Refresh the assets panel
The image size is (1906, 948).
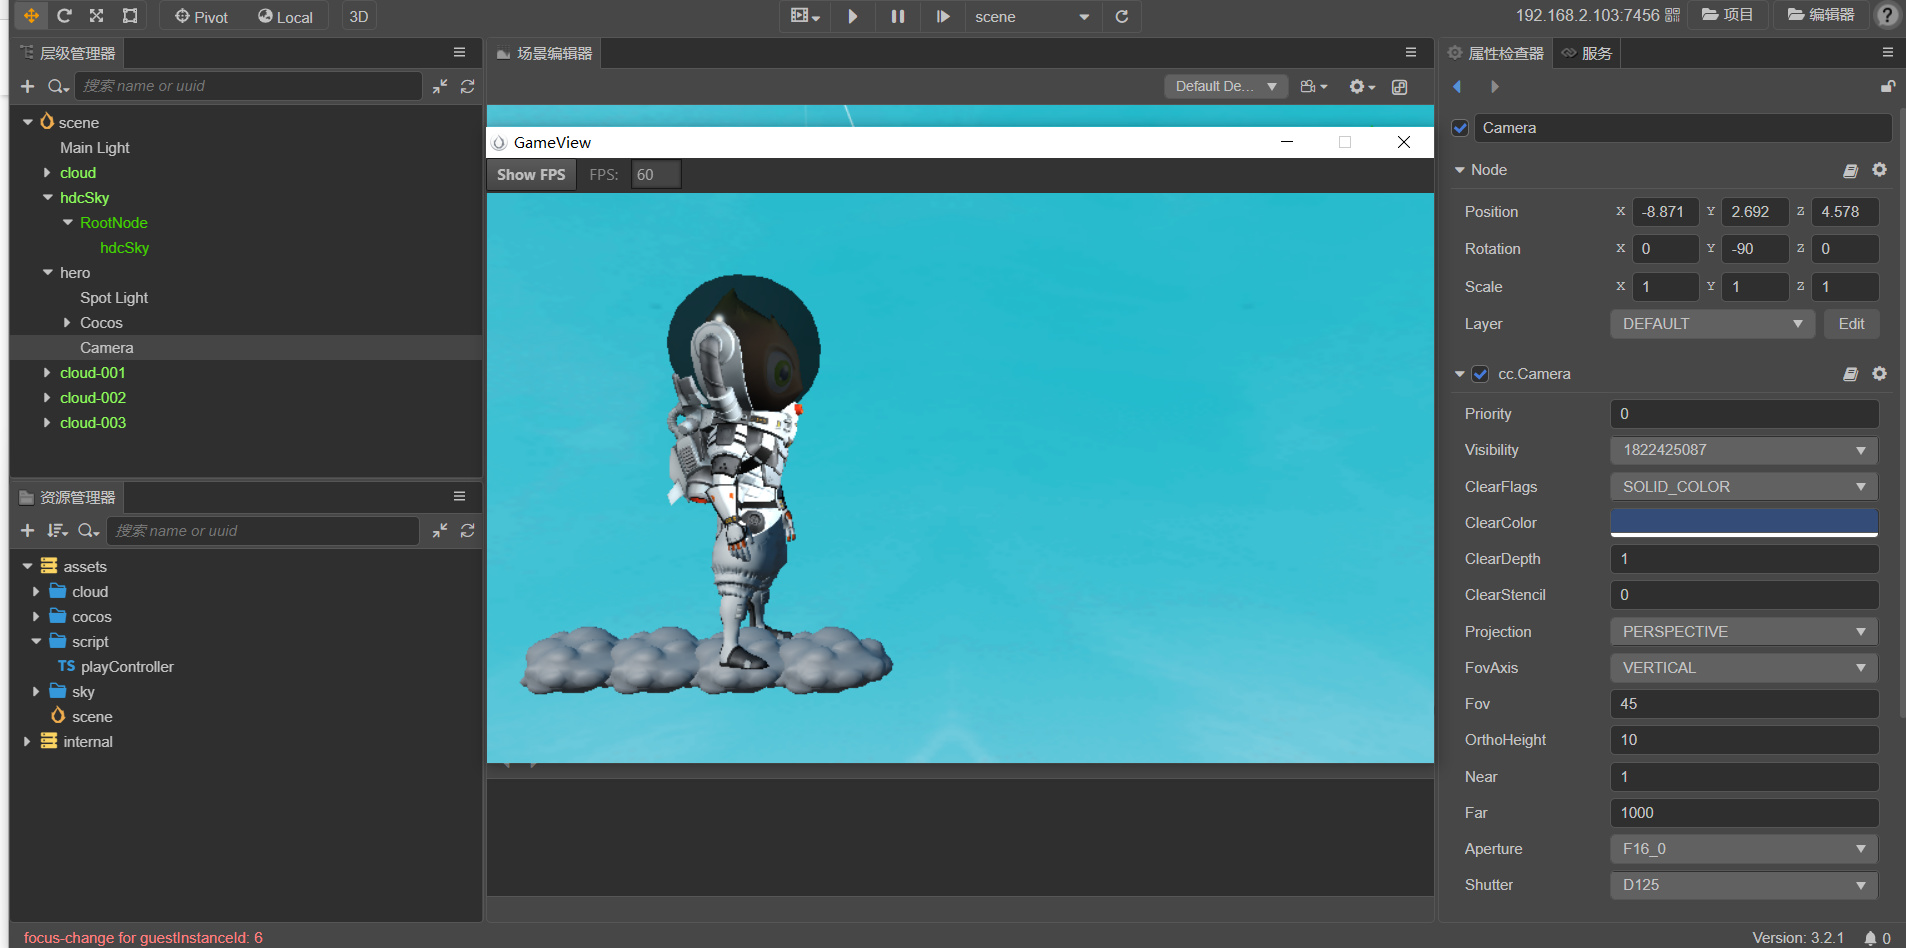click(467, 531)
